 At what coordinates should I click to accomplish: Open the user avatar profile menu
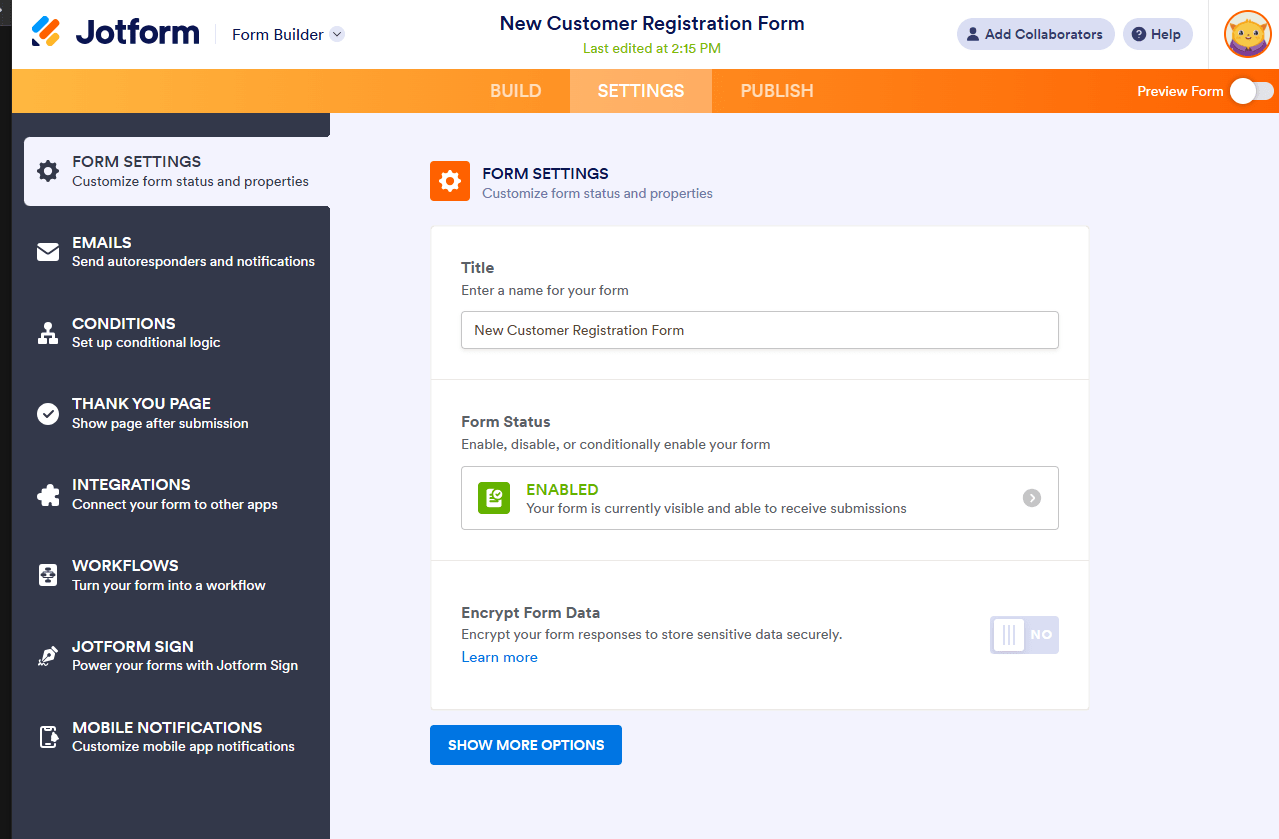[1248, 34]
